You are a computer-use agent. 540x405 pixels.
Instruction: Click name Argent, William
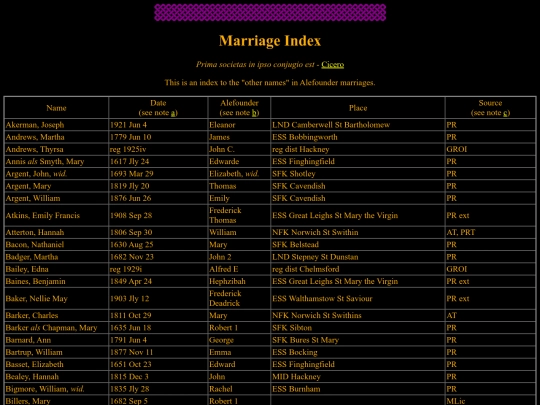[x=33, y=198]
